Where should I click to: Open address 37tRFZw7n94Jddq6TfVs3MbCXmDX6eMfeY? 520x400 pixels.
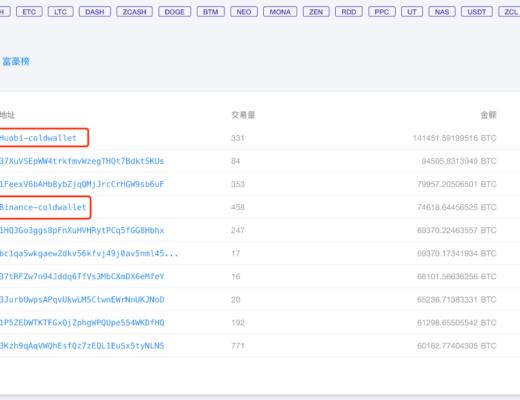[x=82, y=276]
